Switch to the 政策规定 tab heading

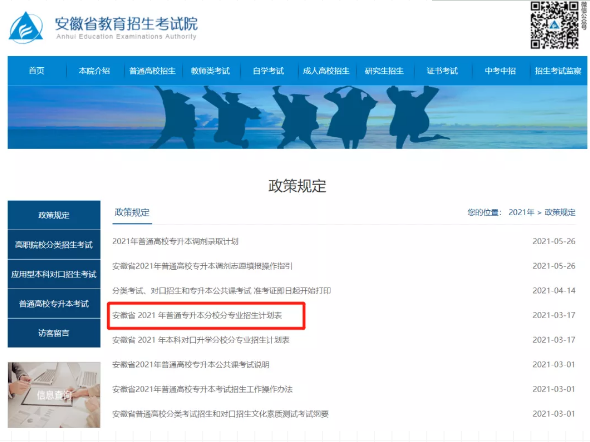click(x=132, y=213)
